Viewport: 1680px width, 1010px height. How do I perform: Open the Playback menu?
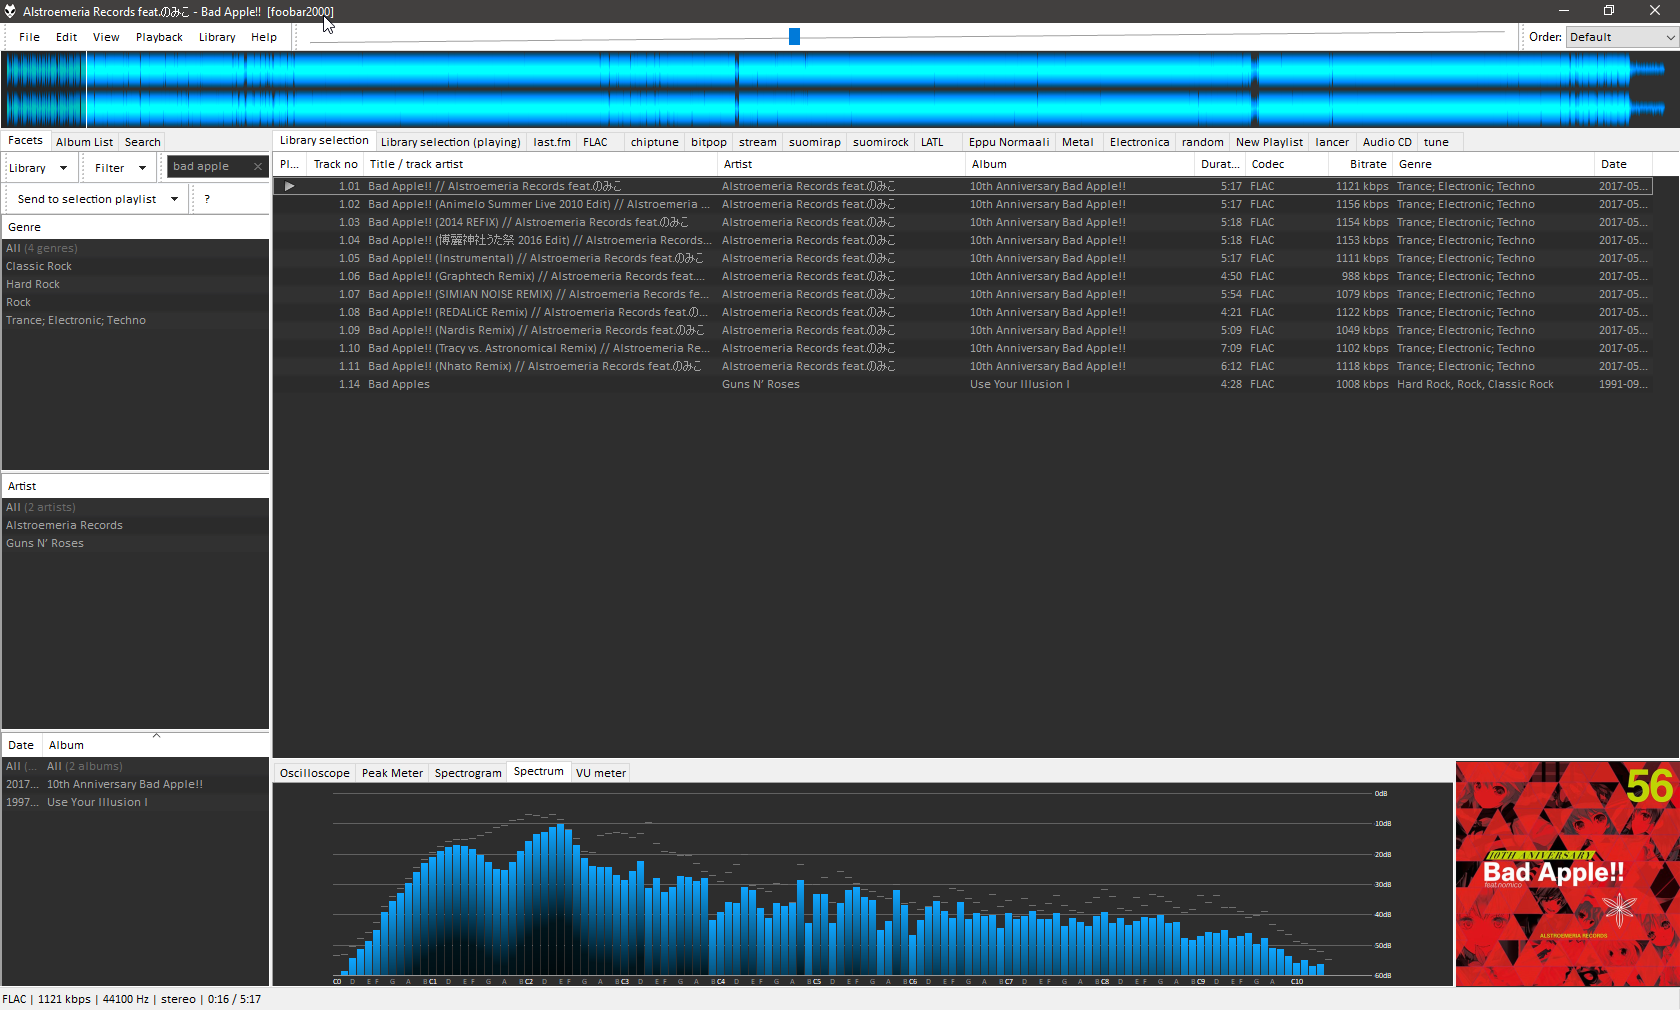(159, 37)
